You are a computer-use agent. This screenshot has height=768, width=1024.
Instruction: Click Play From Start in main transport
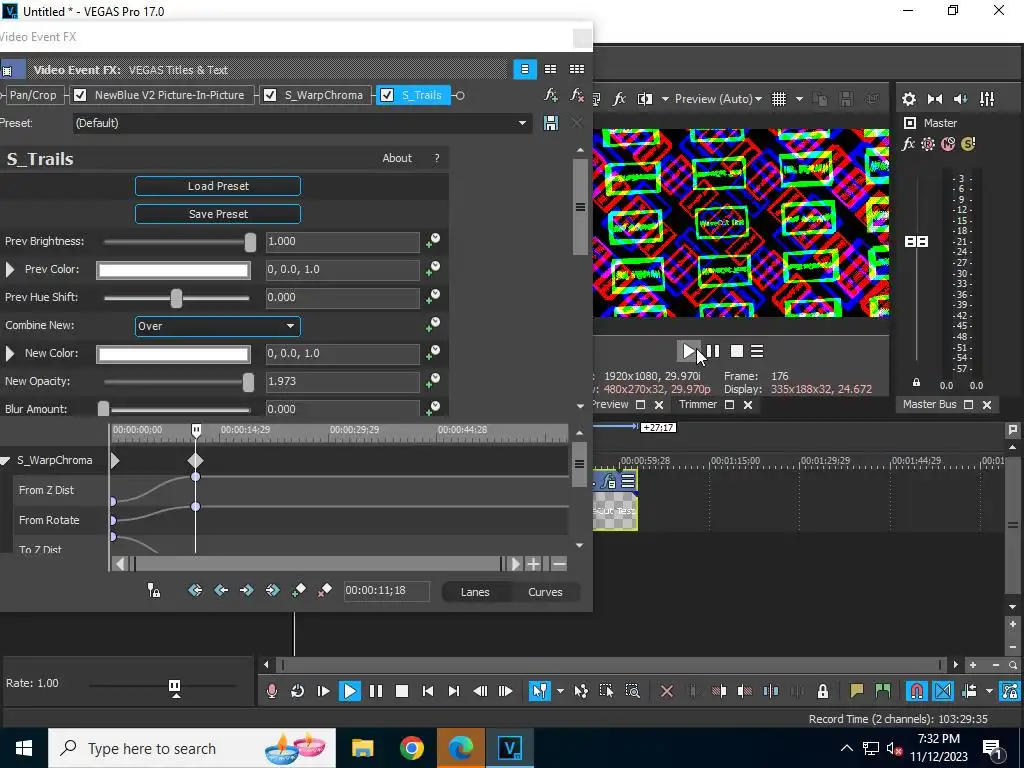coord(323,691)
